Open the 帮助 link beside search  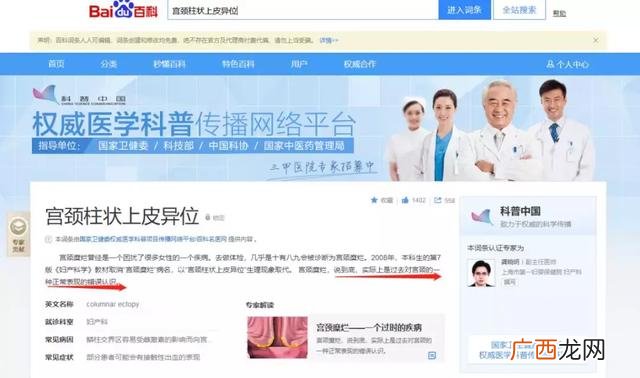click(559, 13)
